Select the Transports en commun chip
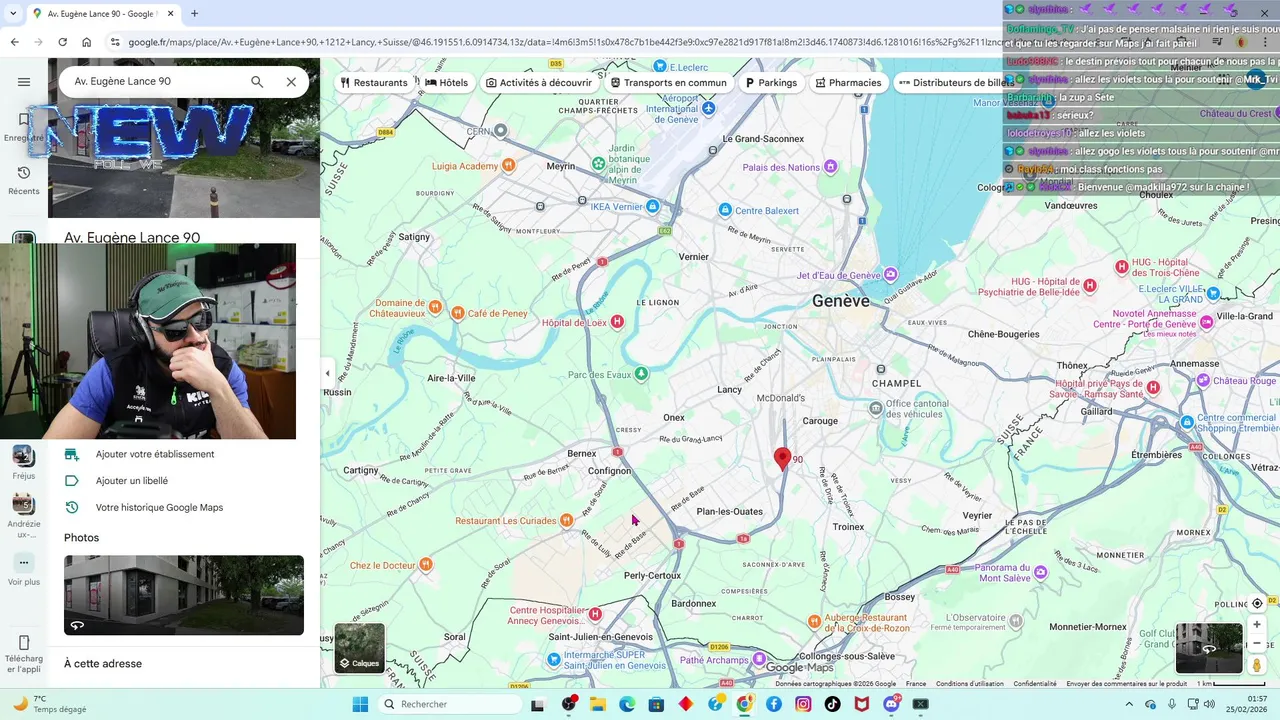 [668, 83]
